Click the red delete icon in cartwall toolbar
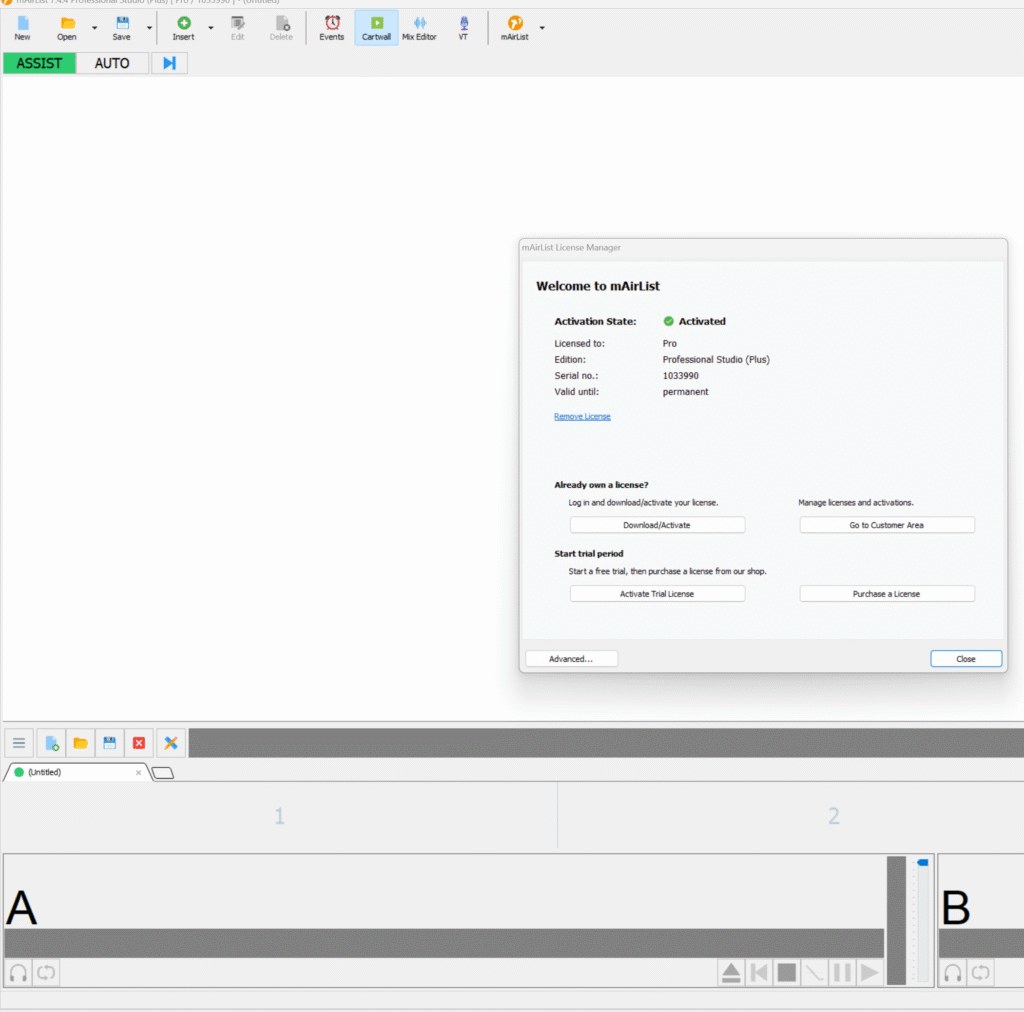Viewport: 1024px width, 1012px height. (139, 743)
